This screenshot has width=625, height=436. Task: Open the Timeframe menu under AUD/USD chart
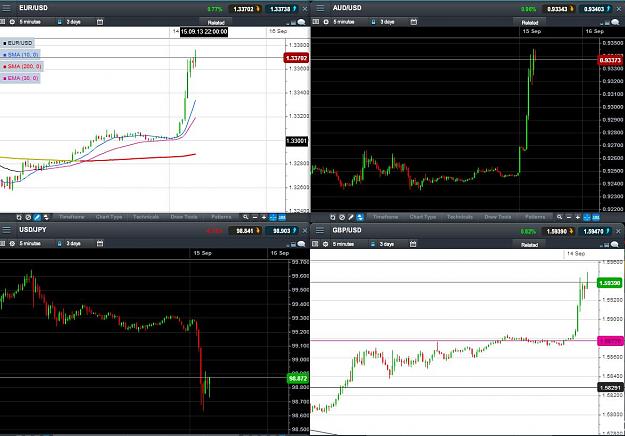pyautogui.click(x=385, y=217)
